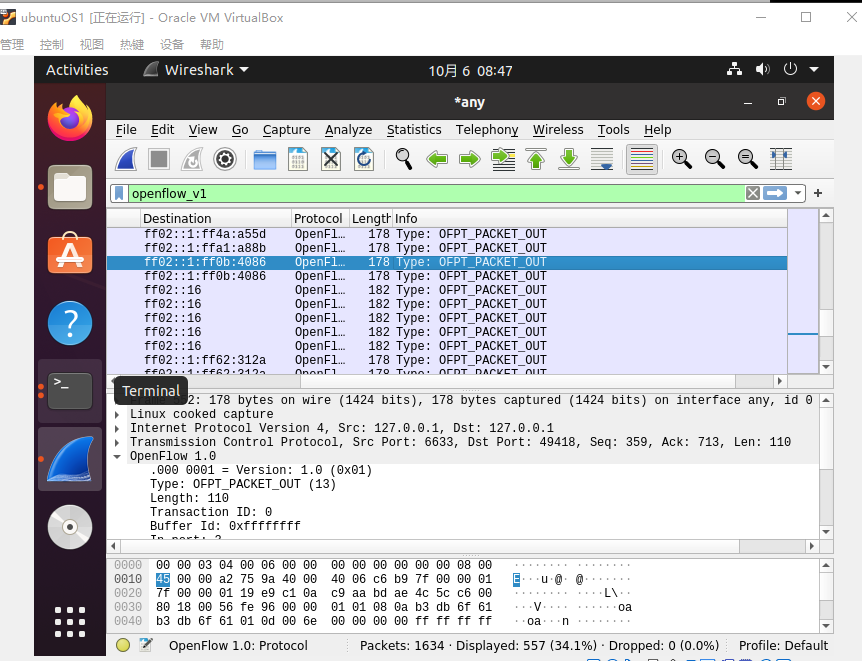Screen dimensions: 862x661
Task: Sort by Protocol column header
Action: pyautogui.click(x=320, y=218)
